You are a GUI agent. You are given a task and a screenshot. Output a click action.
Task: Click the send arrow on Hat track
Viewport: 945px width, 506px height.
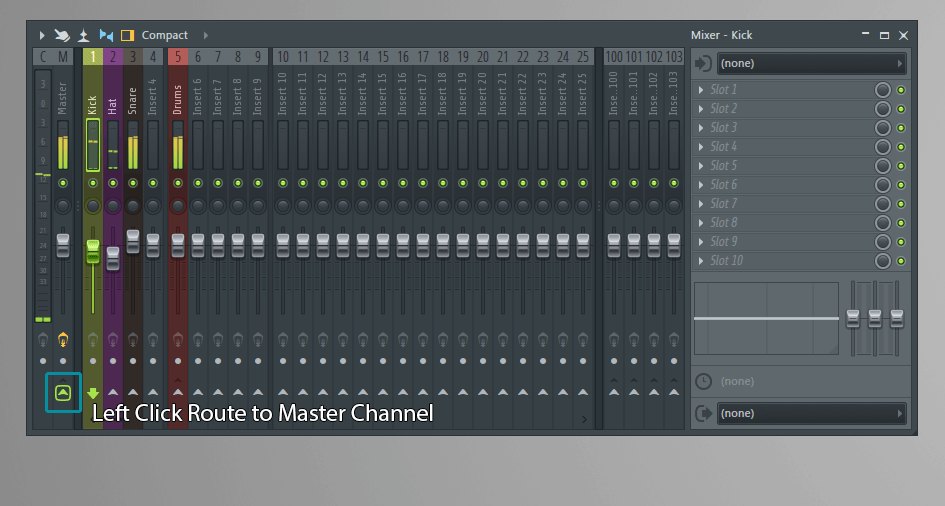pyautogui.click(x=113, y=392)
